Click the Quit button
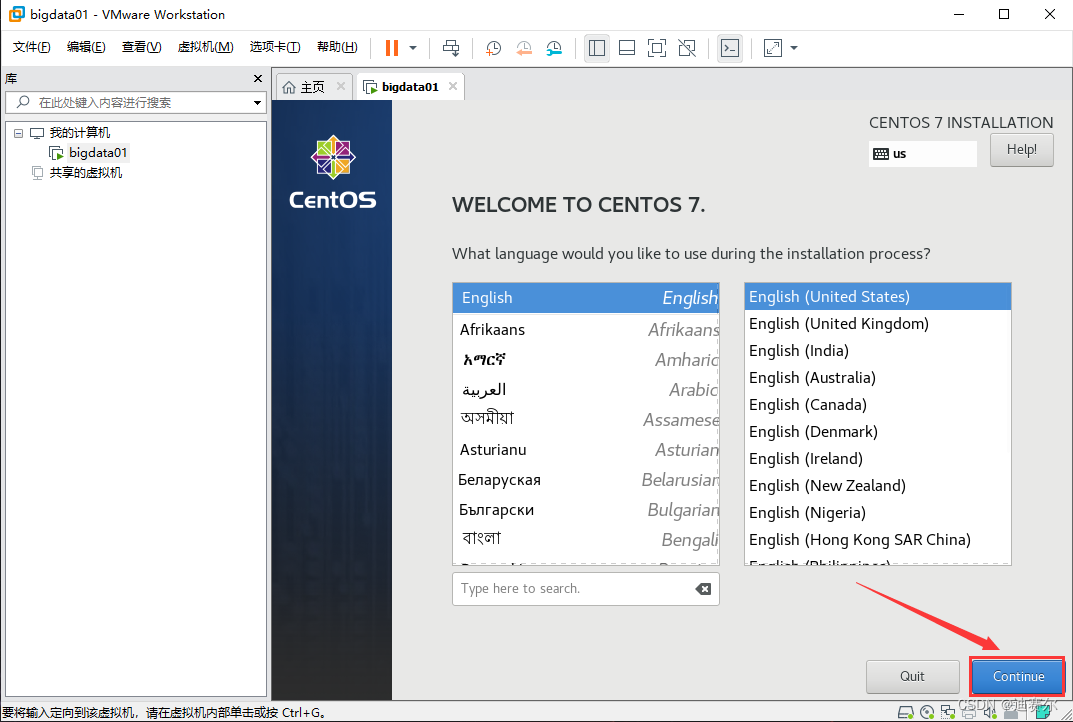 (912, 676)
